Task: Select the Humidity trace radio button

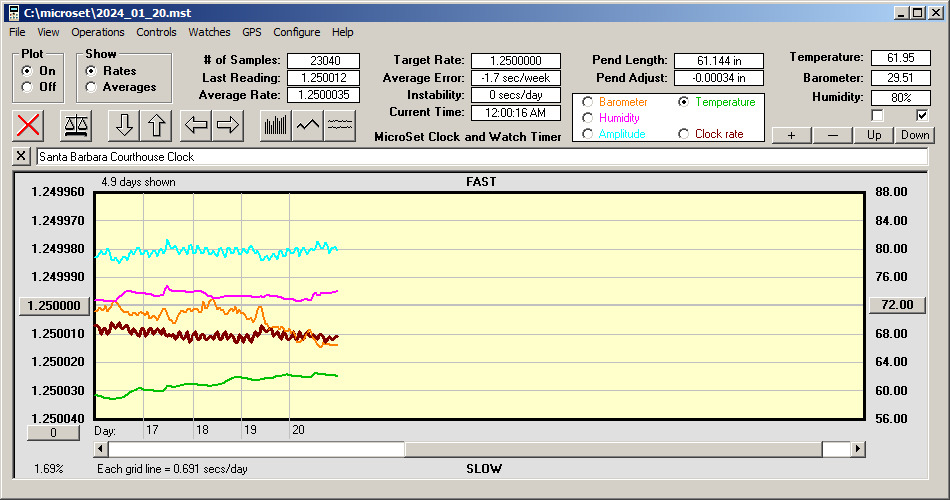Action: (587, 118)
